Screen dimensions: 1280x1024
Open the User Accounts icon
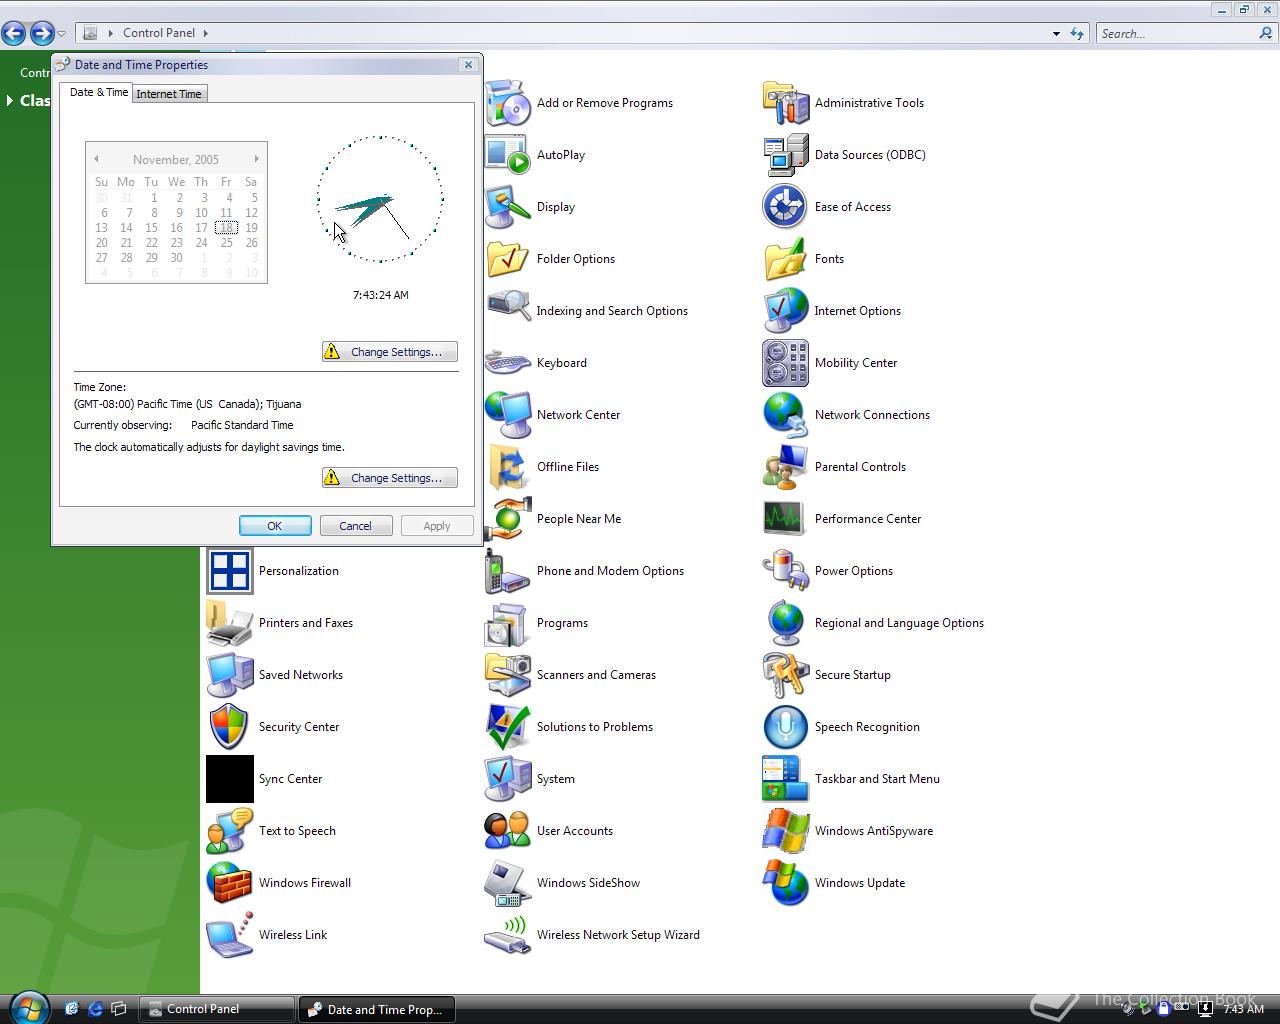point(508,830)
